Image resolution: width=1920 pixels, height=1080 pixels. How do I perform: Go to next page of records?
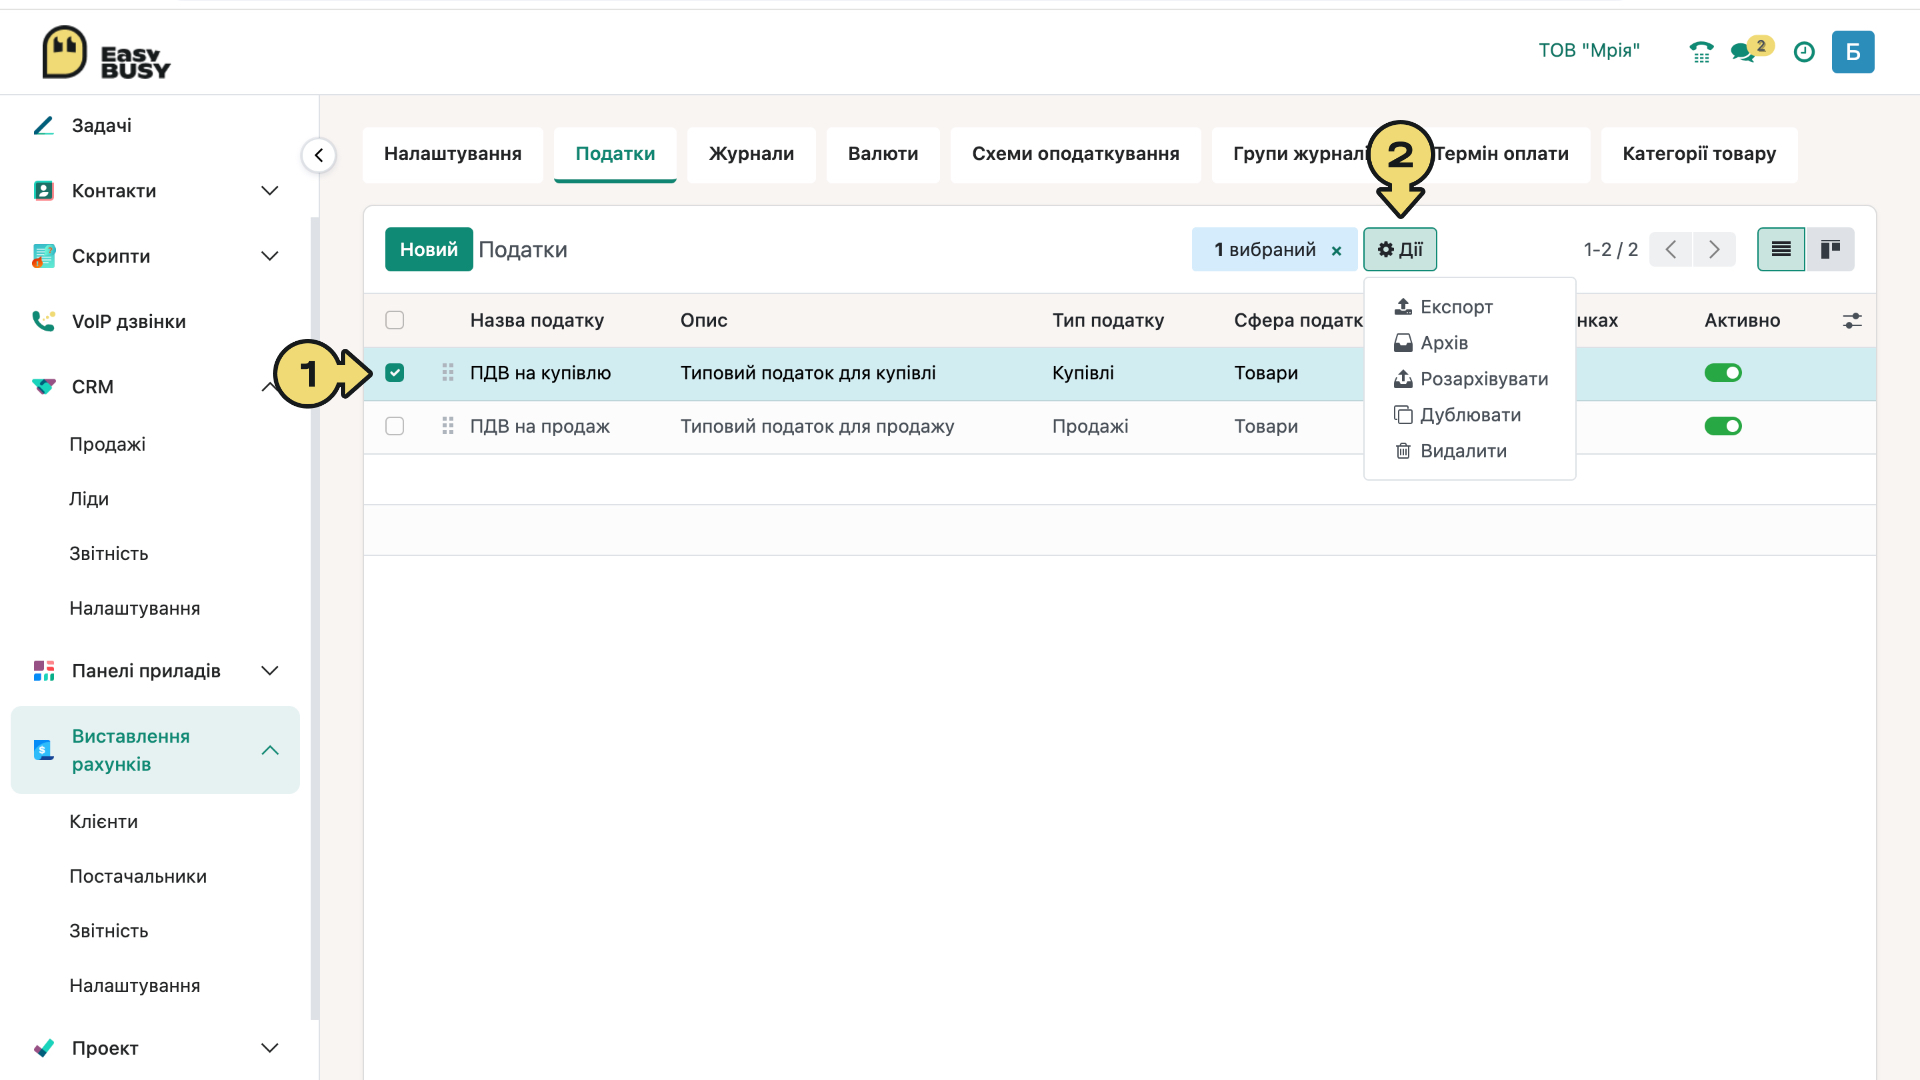pyautogui.click(x=1714, y=249)
